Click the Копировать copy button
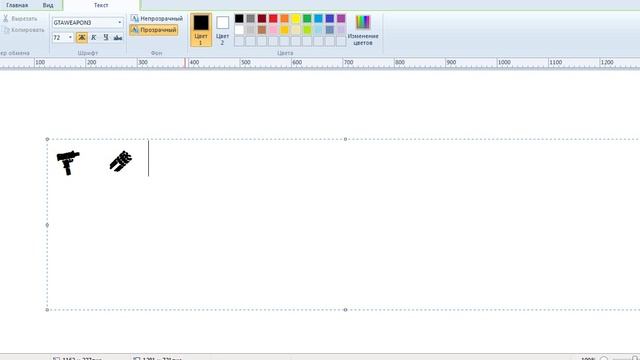 [x=24, y=30]
